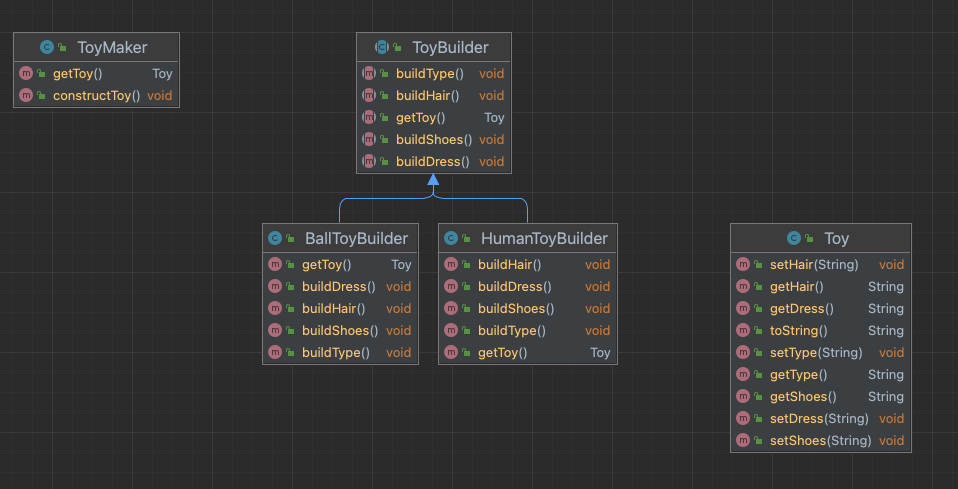Select the BallToyBuilder class header
The width and height of the screenshot is (958, 489).
(x=340, y=238)
